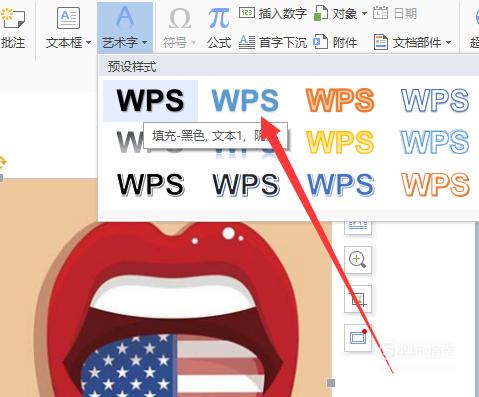The width and height of the screenshot is (479, 397).
Task: Pick black WPS with blue outline, third row
Action: coord(246,184)
